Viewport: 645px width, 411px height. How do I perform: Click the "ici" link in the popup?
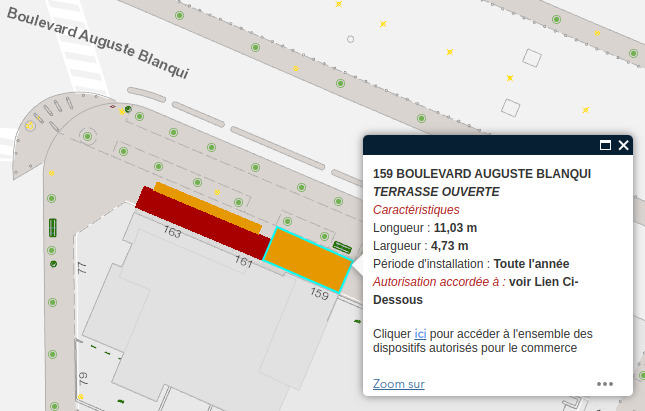[x=421, y=333]
